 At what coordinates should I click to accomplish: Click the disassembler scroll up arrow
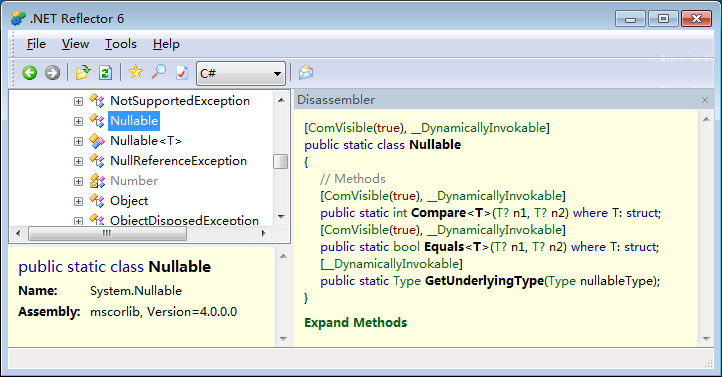click(706, 119)
